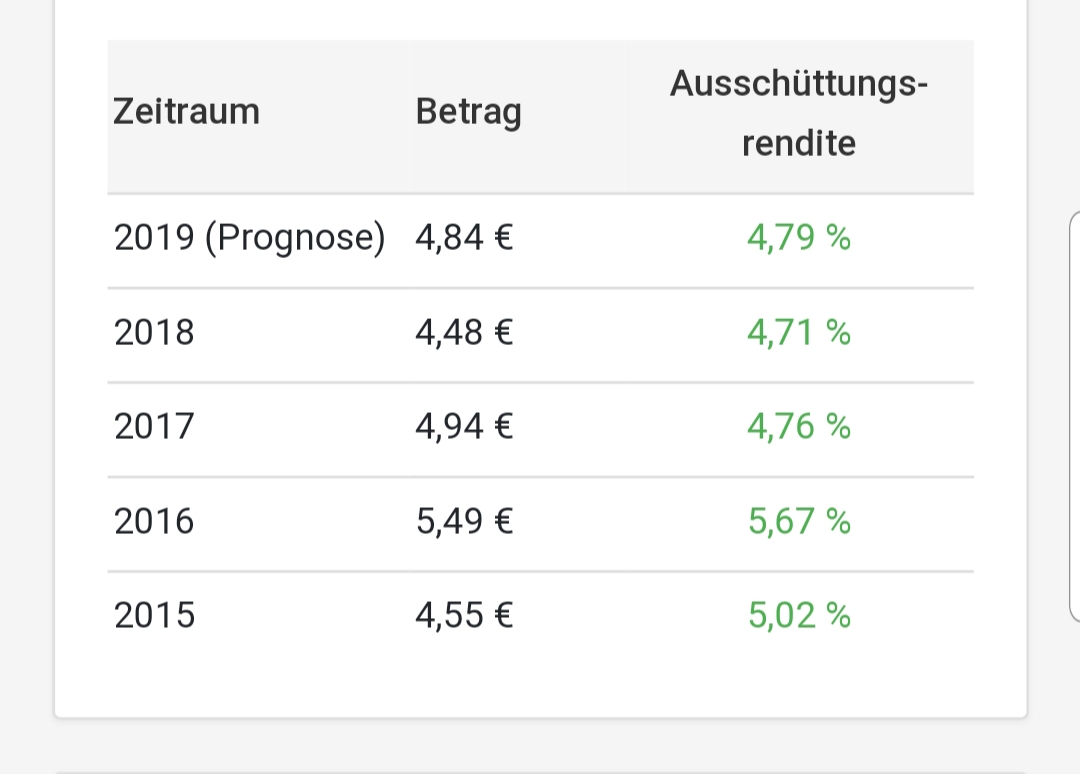Click the 4,84 € amount
1080x774 pixels.
point(464,238)
